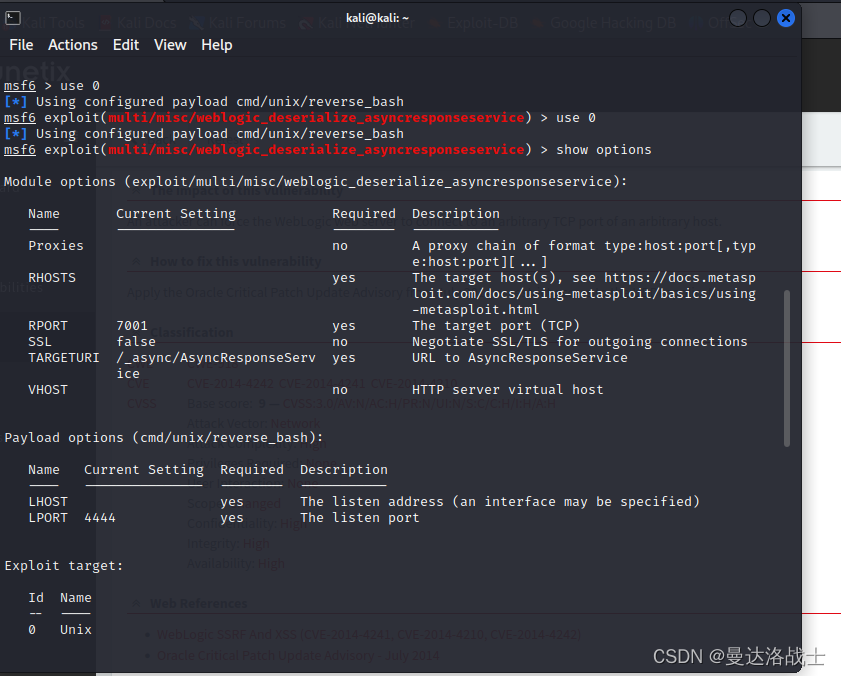841x676 pixels.
Task: Click the RHOSTS option name
Action: point(52,278)
